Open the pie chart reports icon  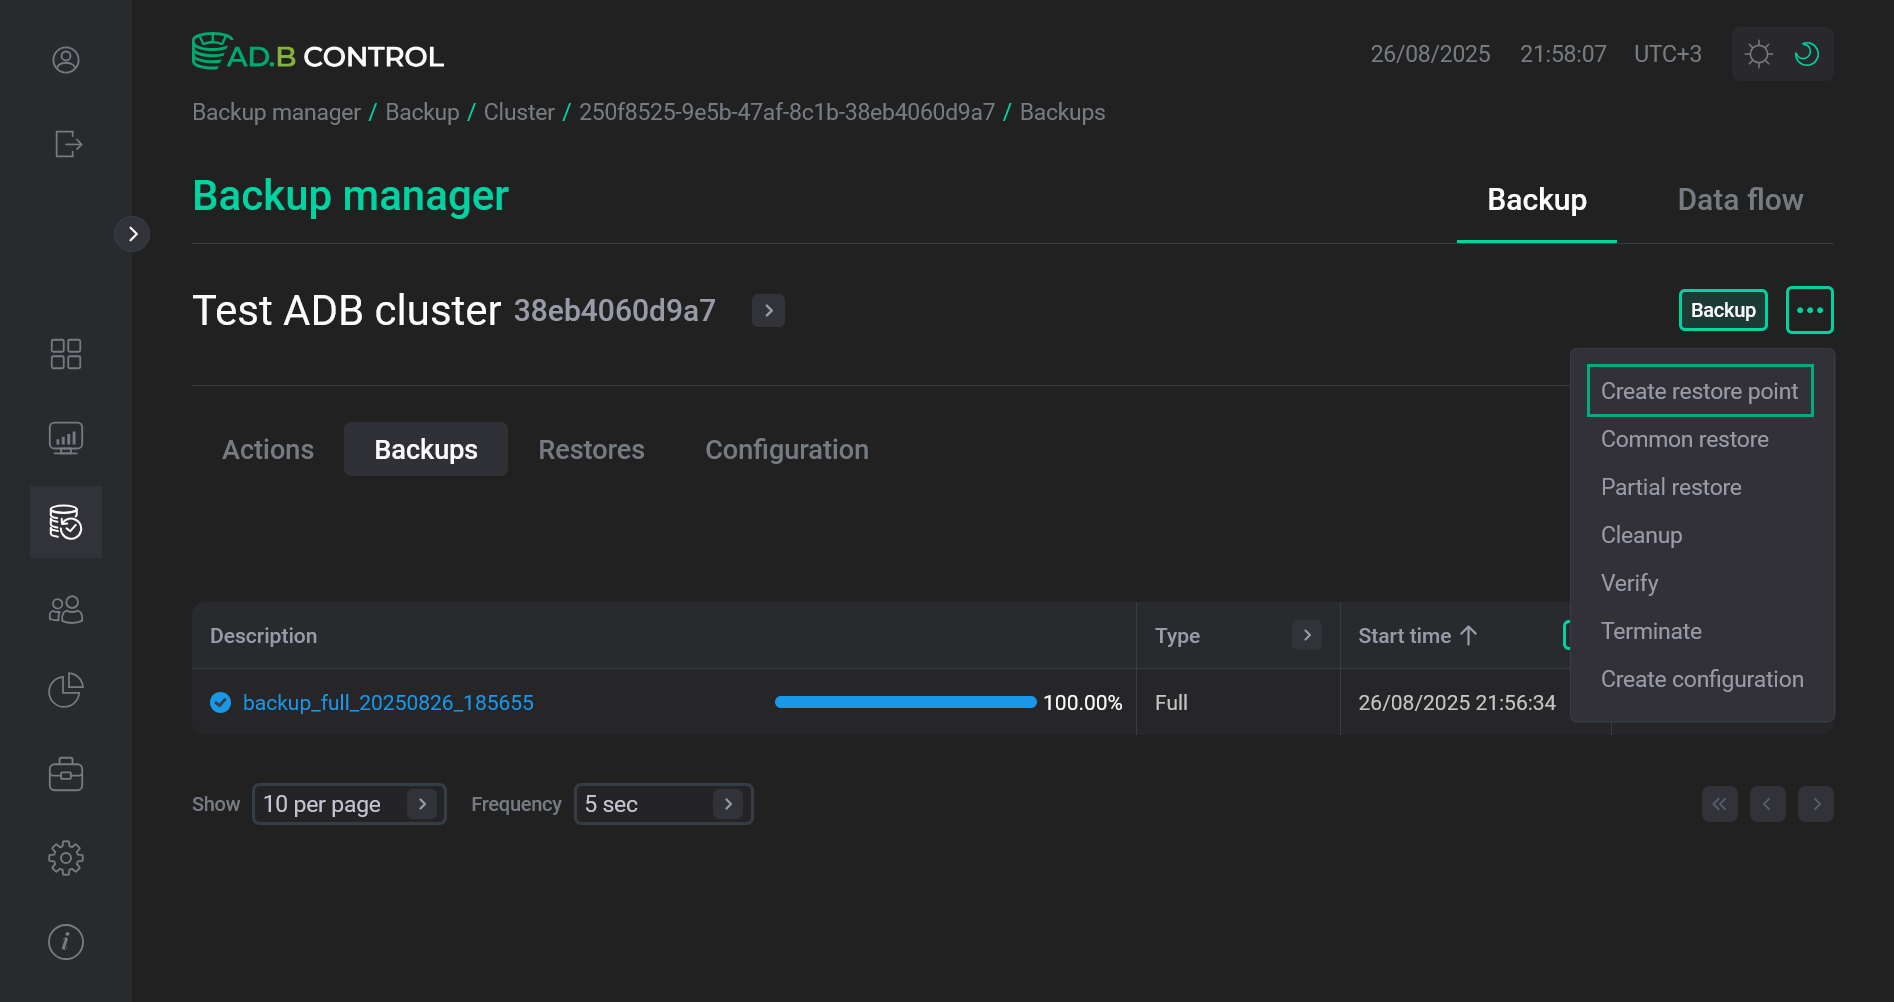(x=65, y=690)
